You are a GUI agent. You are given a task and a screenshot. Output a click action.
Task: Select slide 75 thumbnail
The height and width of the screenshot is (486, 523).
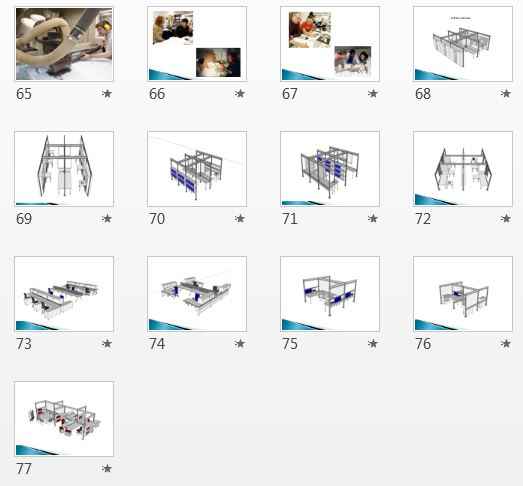click(330, 294)
